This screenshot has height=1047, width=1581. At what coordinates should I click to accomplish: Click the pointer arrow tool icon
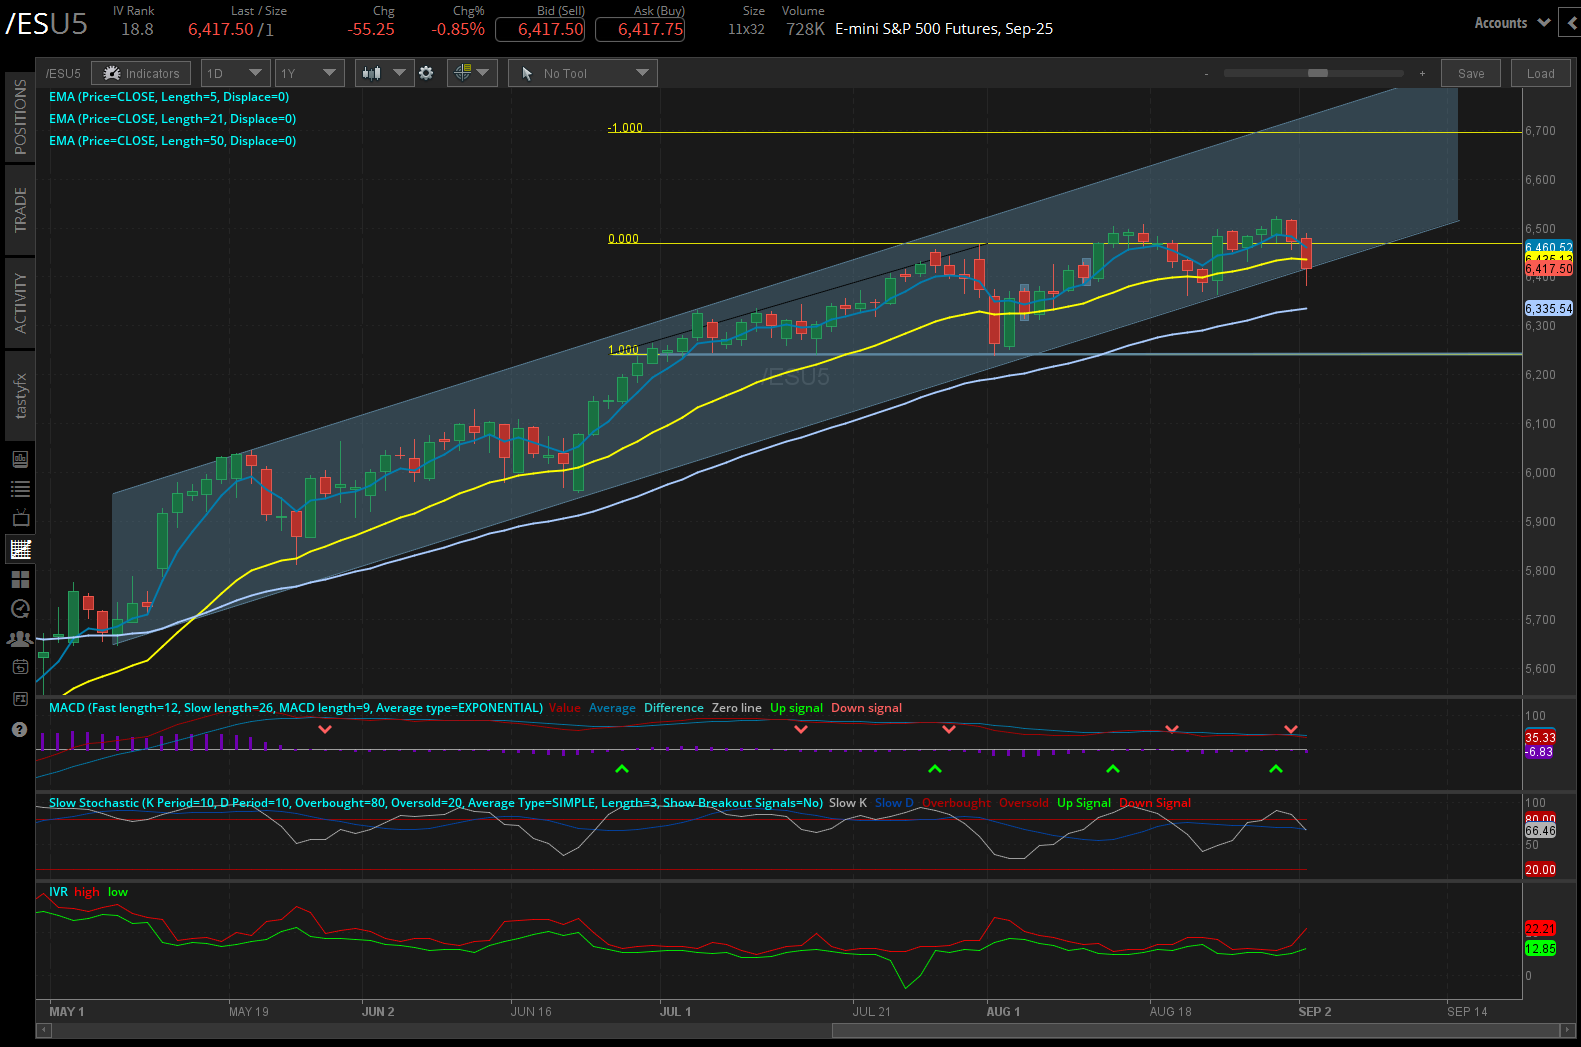point(527,73)
